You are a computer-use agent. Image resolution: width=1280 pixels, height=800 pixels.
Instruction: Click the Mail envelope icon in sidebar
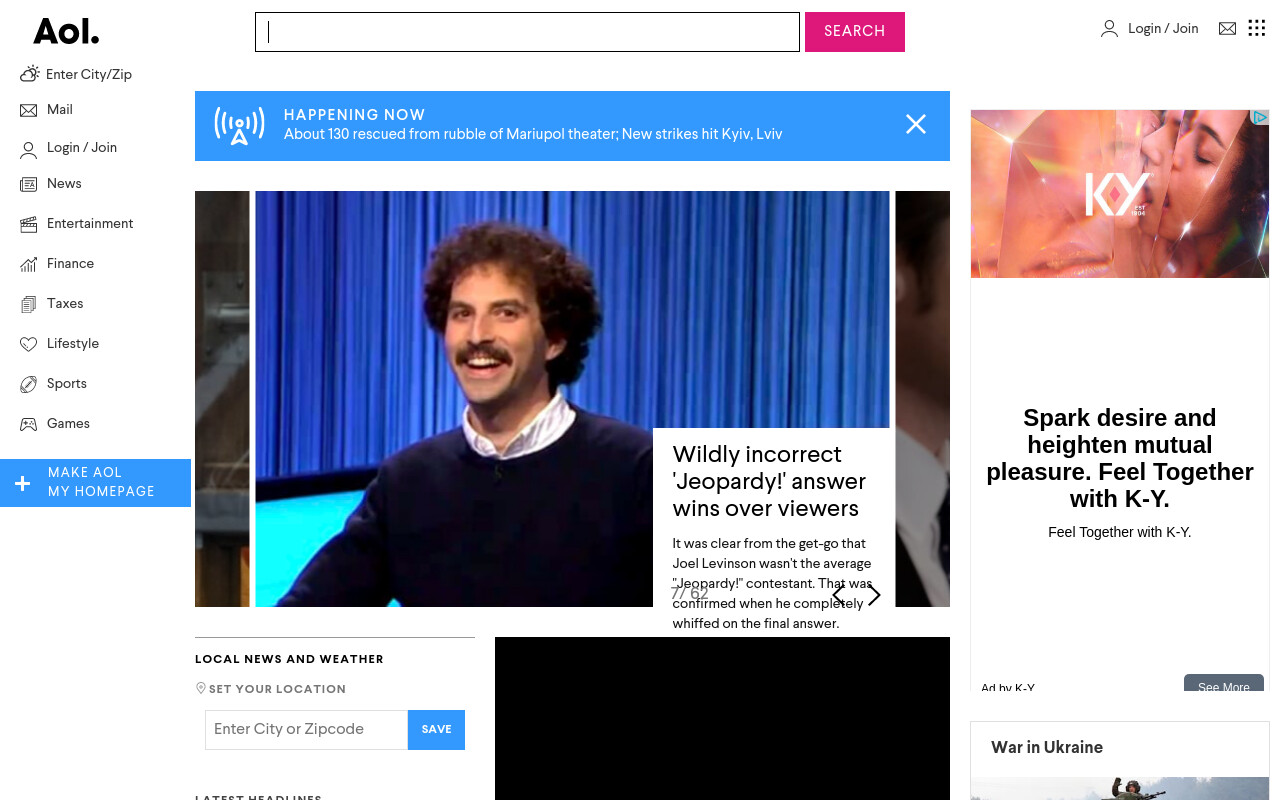point(28,110)
